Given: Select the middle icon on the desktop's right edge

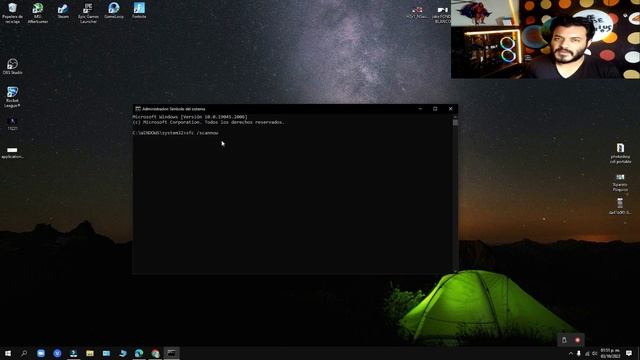Looking at the screenshot, I should [x=620, y=182].
